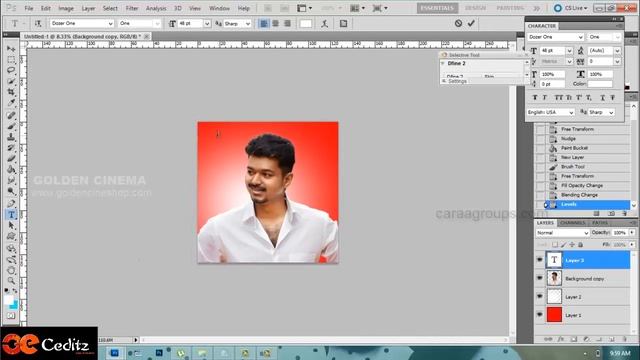This screenshot has width=640, height=360.
Task: Select the Eraser tool
Action: tap(11, 159)
